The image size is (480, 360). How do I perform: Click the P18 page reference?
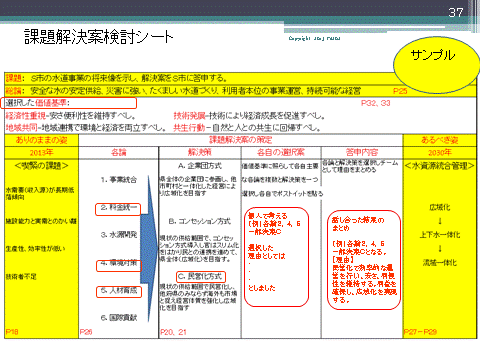coord(12,331)
